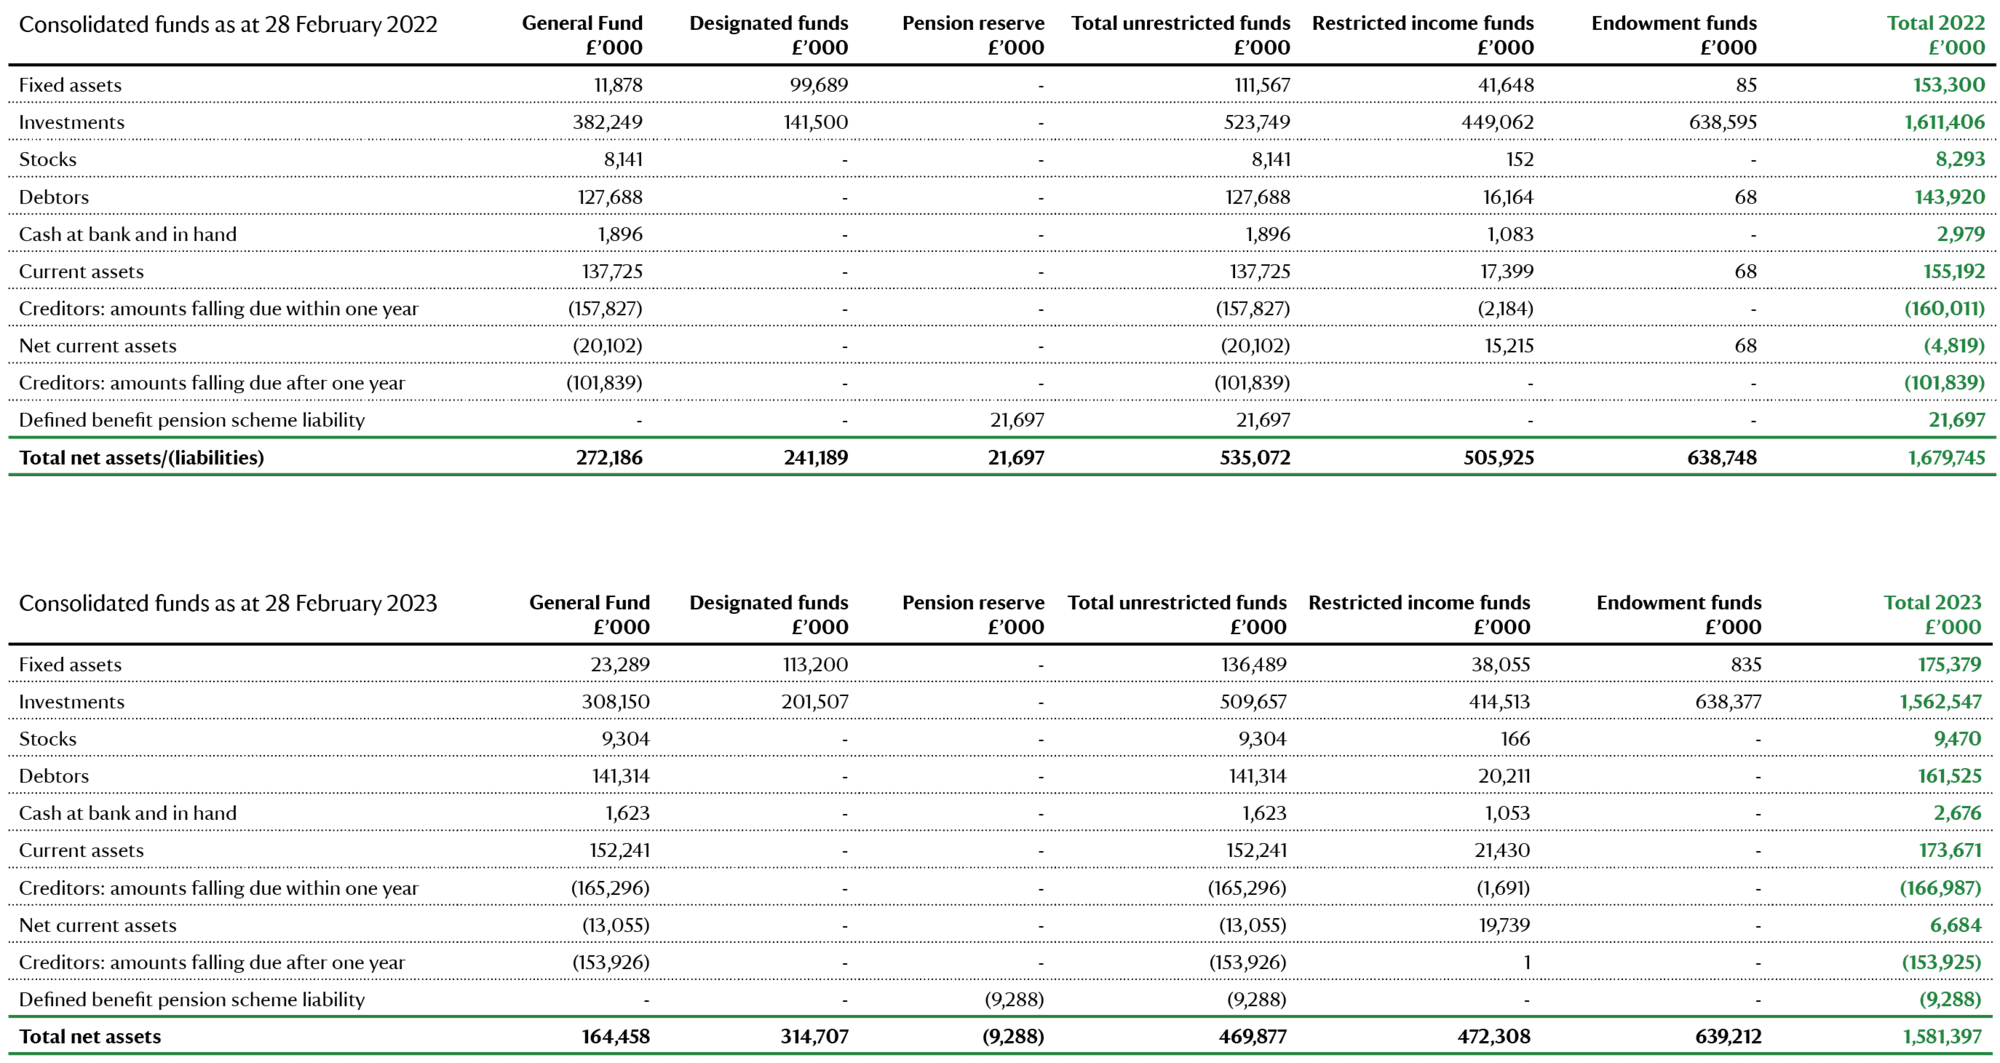The height and width of the screenshot is (1063, 2000).
Task: Click the 2022 stocks total 8,293
Action: tap(1960, 159)
